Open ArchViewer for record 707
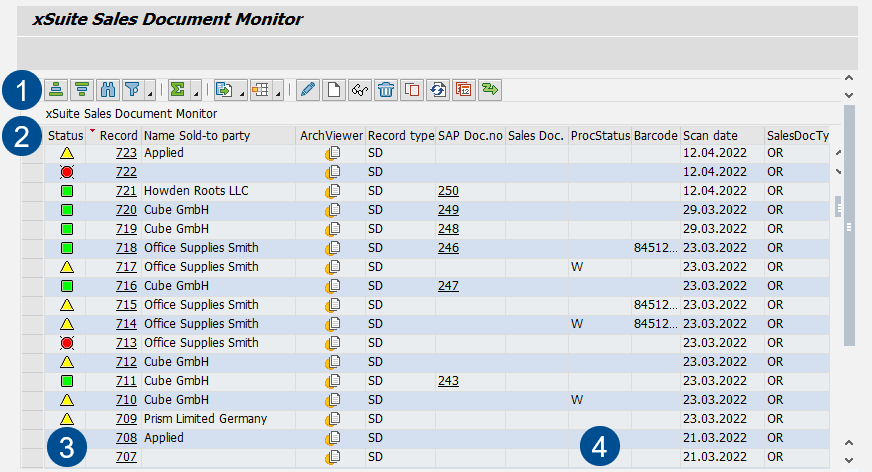Image resolution: width=872 pixels, height=472 pixels. [x=333, y=457]
